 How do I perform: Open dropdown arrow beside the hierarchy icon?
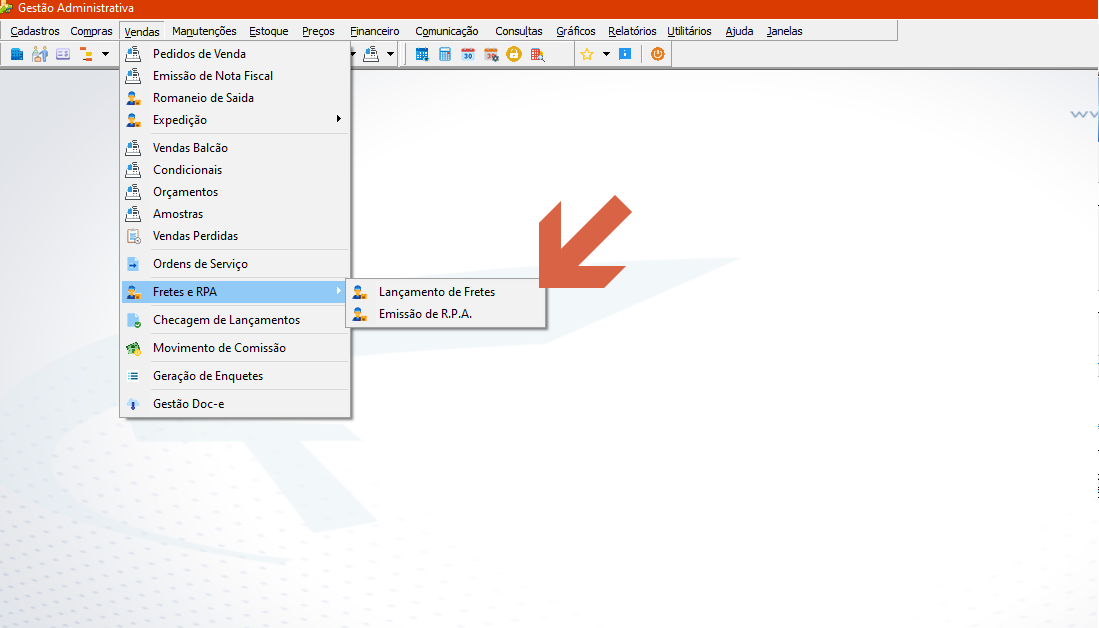tap(105, 54)
